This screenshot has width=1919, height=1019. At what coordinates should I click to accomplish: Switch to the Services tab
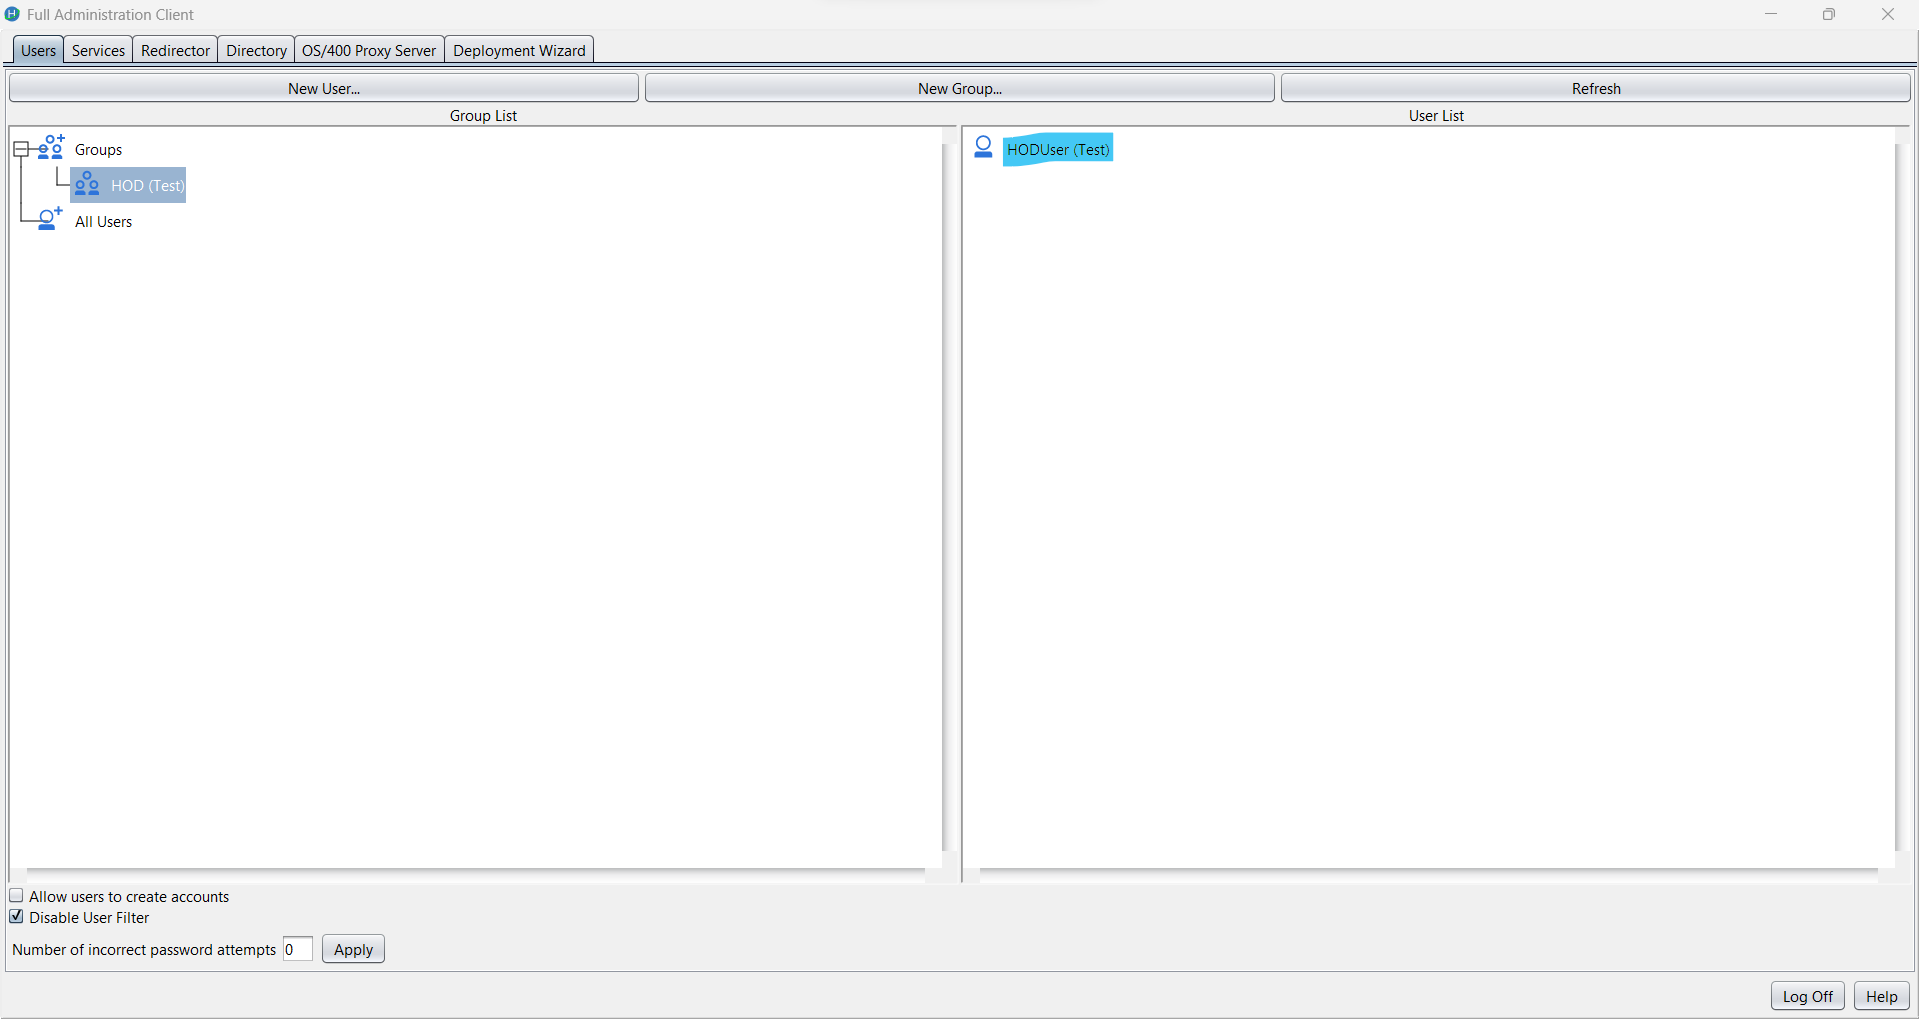[97, 49]
